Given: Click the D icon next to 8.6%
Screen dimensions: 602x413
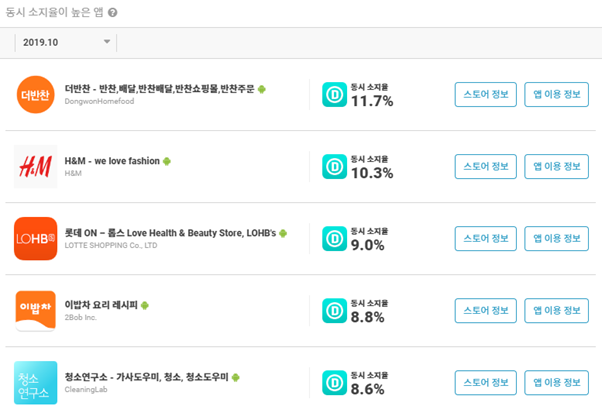Looking at the screenshot, I should click(334, 383).
